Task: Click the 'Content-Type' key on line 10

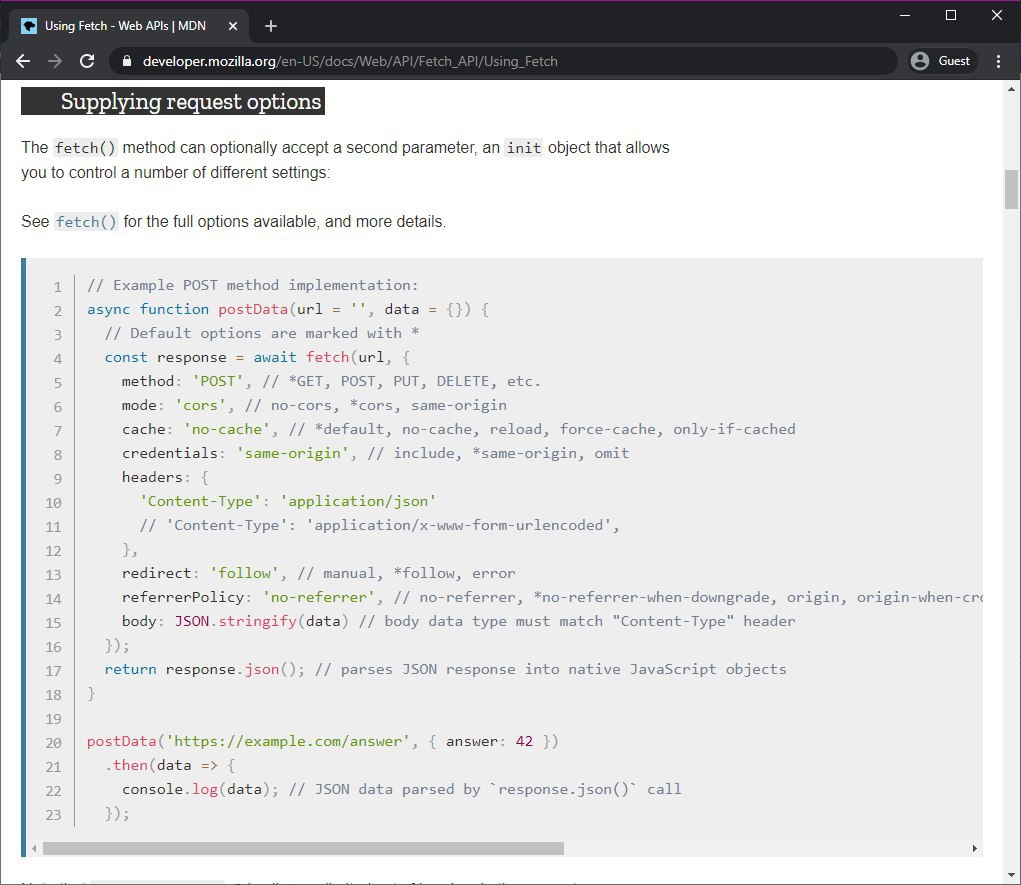Action: click(x=200, y=501)
